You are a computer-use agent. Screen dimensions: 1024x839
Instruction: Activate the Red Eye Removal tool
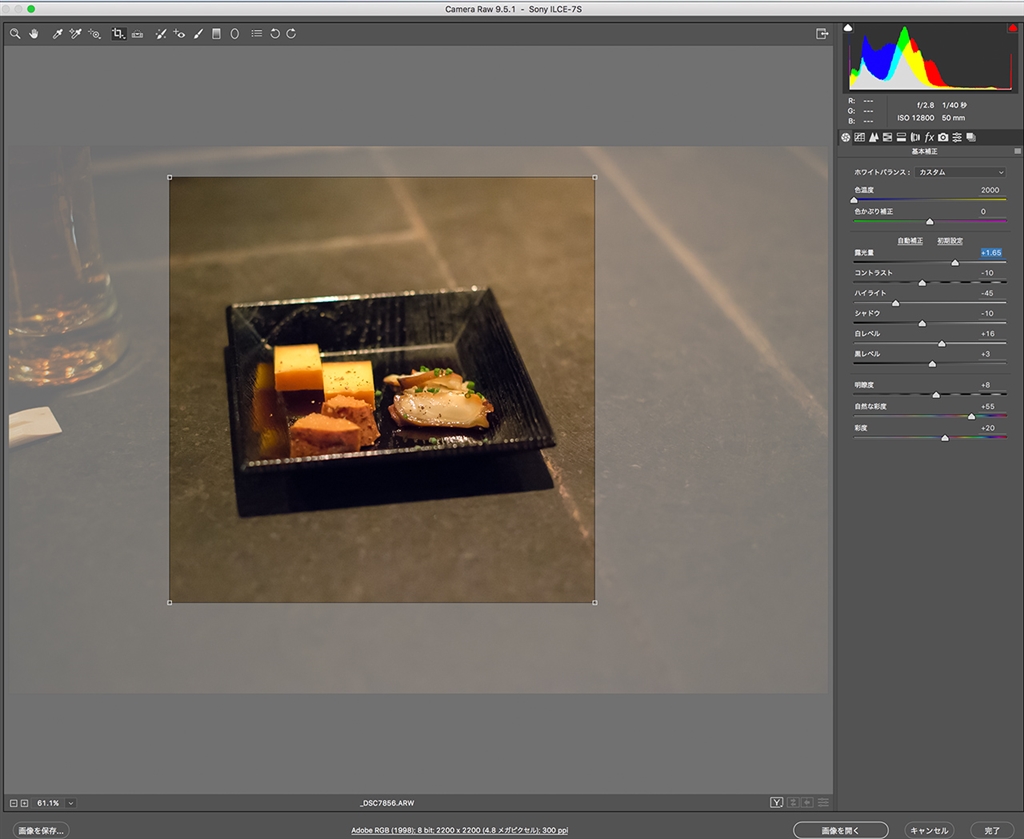coord(179,33)
